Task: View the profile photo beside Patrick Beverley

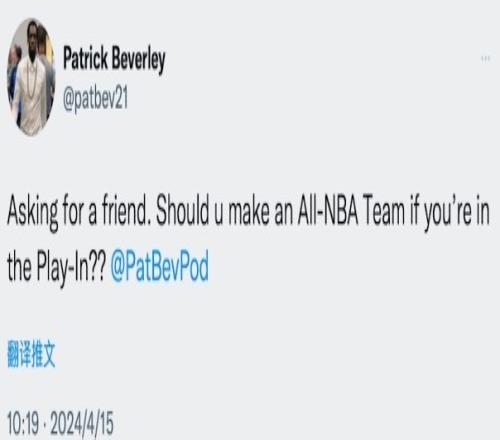Action: point(31,77)
